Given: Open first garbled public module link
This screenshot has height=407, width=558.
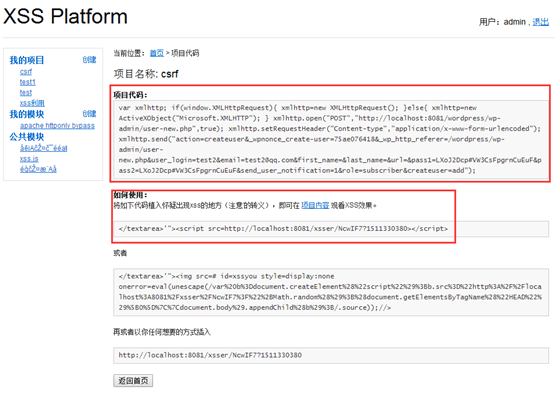Looking at the screenshot, I should [43, 148].
